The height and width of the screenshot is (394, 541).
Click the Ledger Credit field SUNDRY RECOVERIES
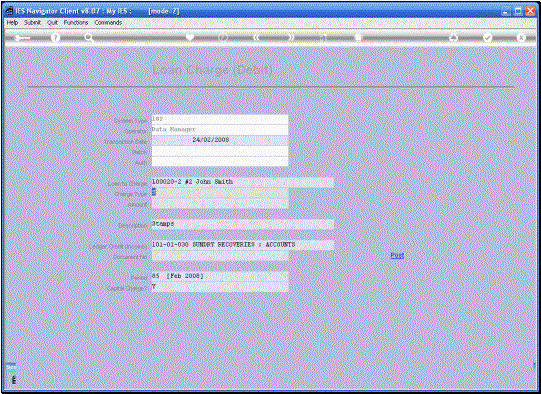(243, 245)
